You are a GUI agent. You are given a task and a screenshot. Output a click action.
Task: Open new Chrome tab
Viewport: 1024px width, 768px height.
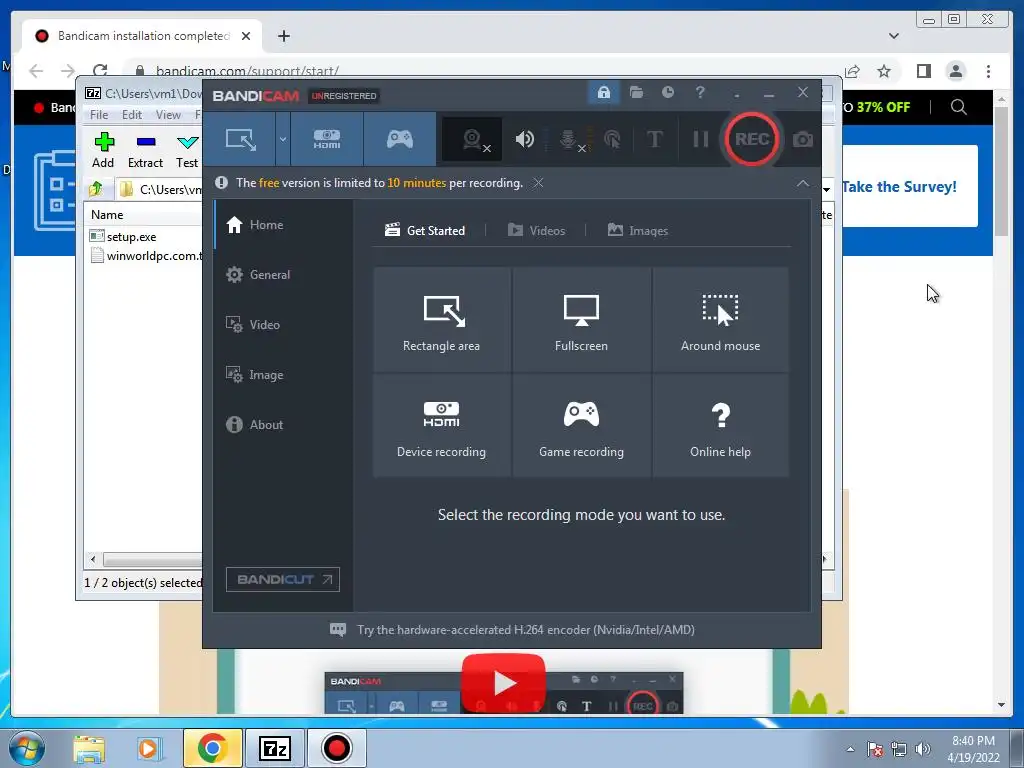tap(283, 36)
